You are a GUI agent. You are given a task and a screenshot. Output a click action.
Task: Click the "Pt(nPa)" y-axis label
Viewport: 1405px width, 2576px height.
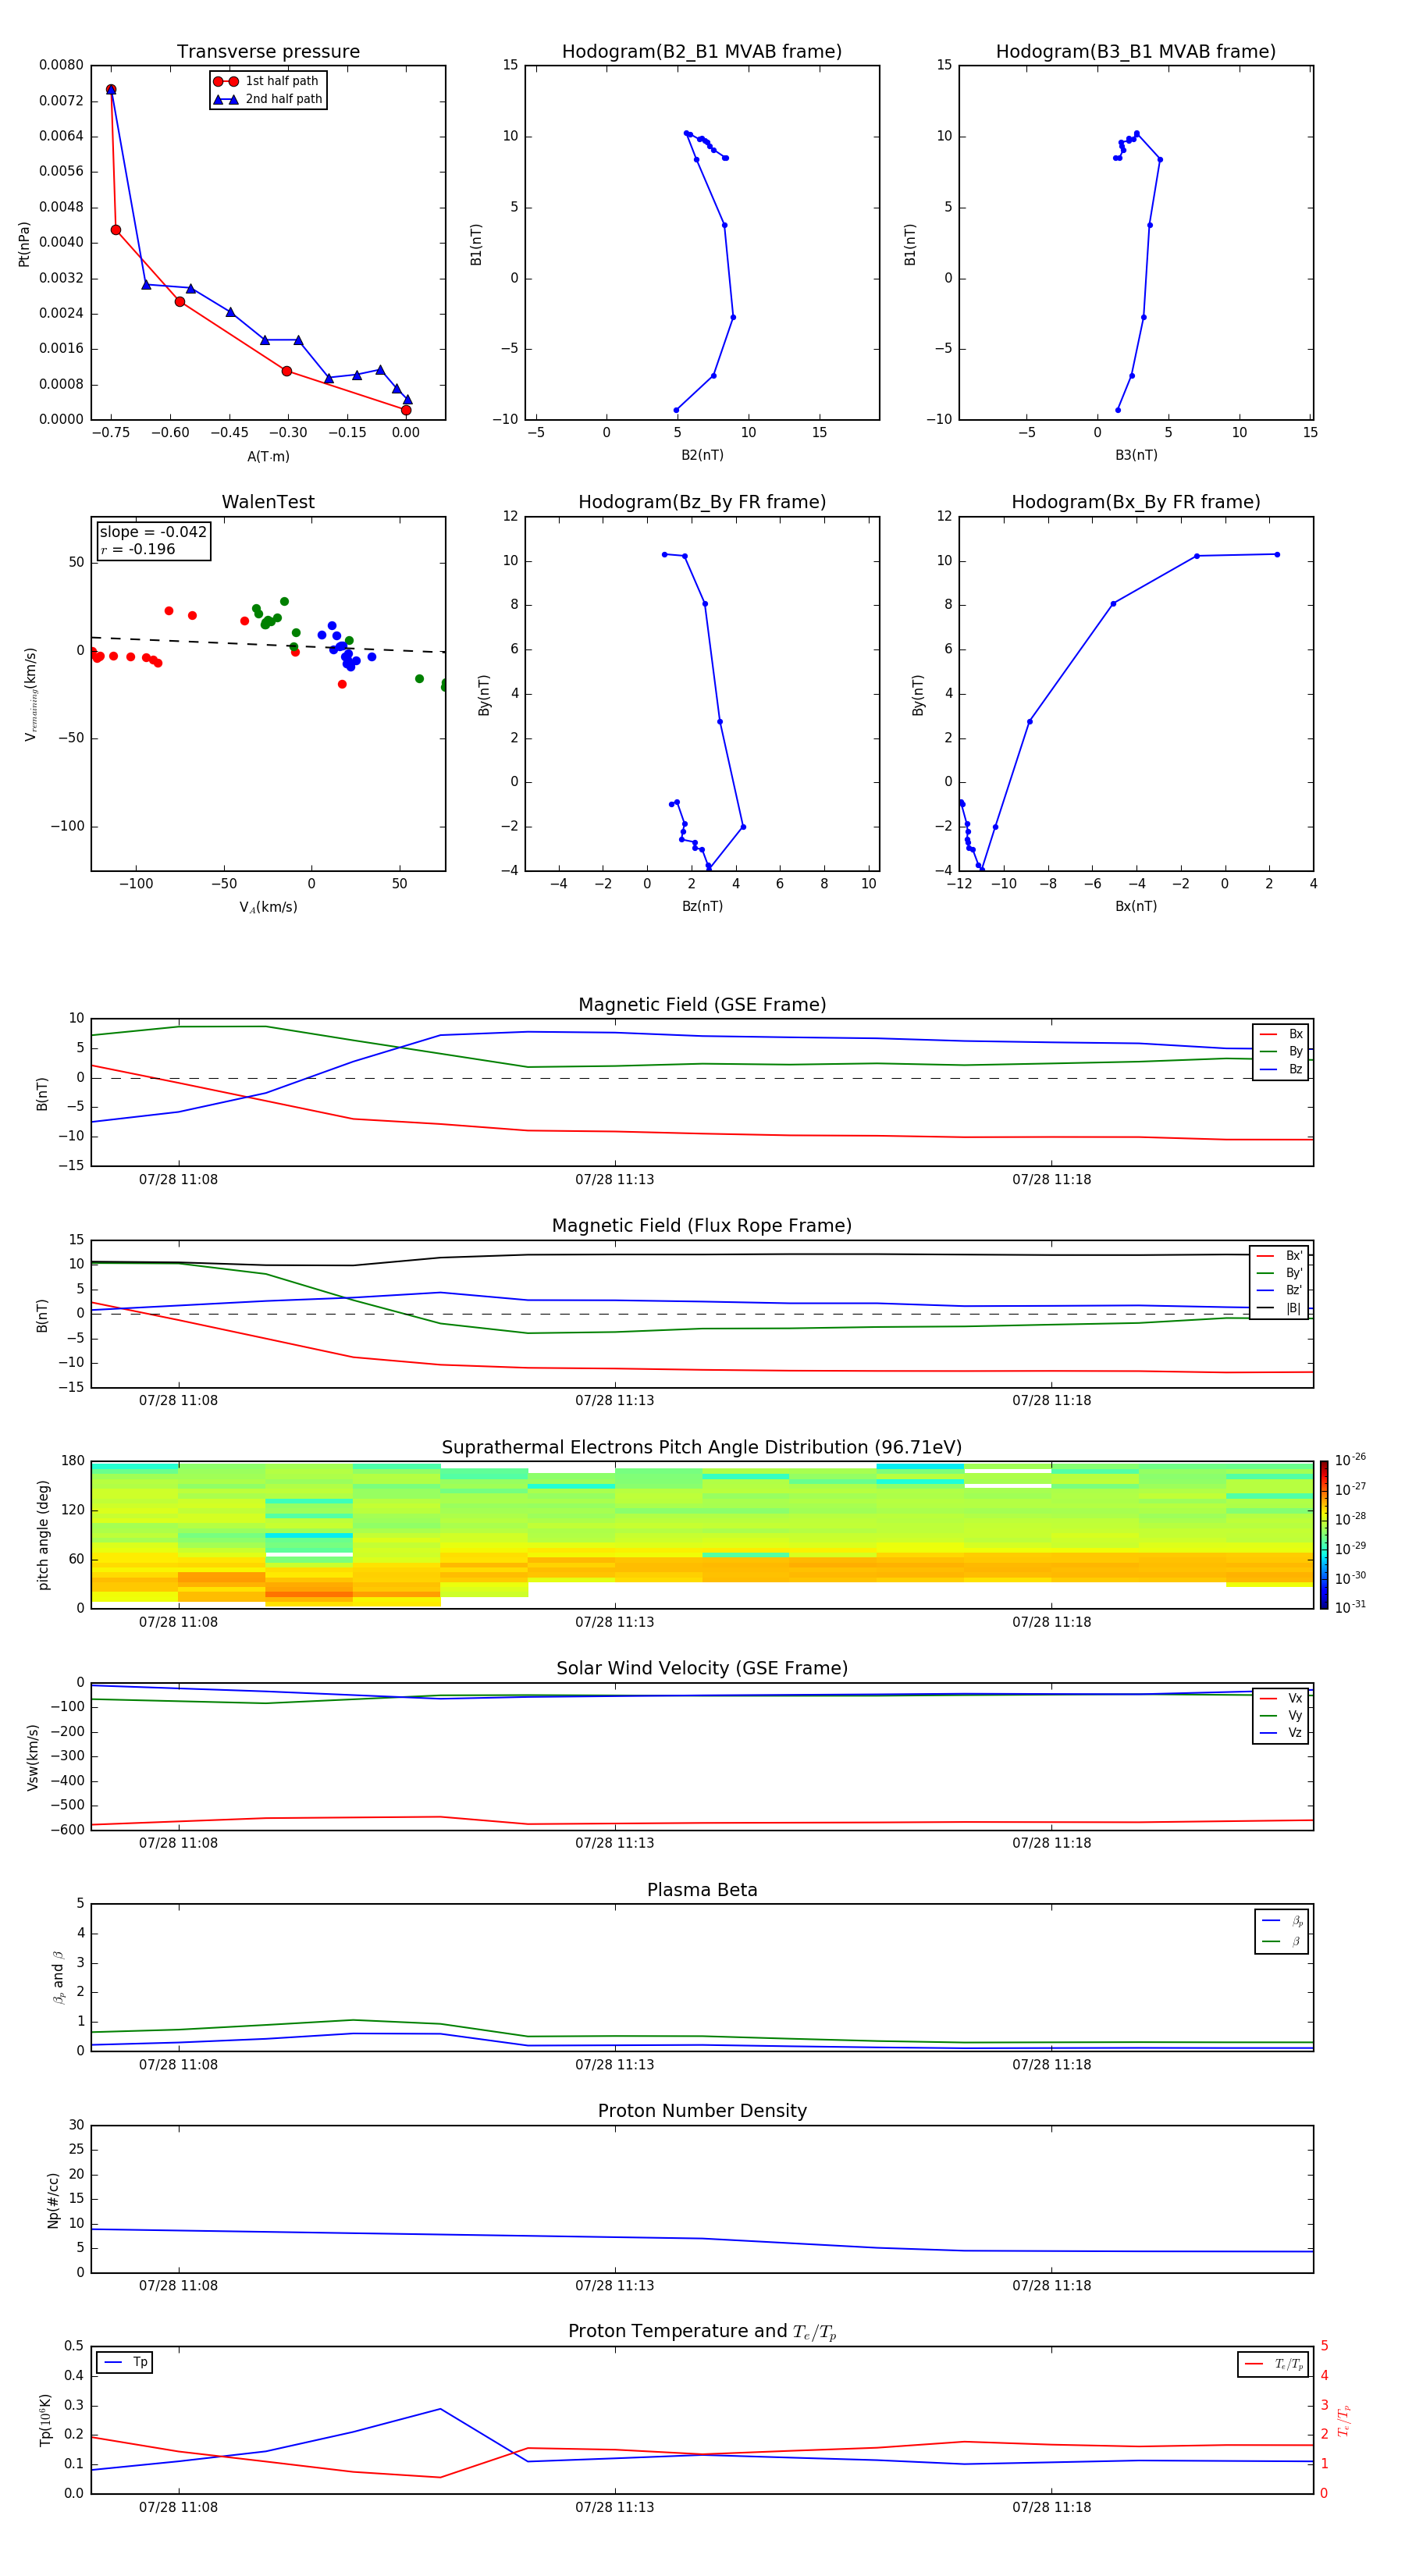(x=24, y=244)
